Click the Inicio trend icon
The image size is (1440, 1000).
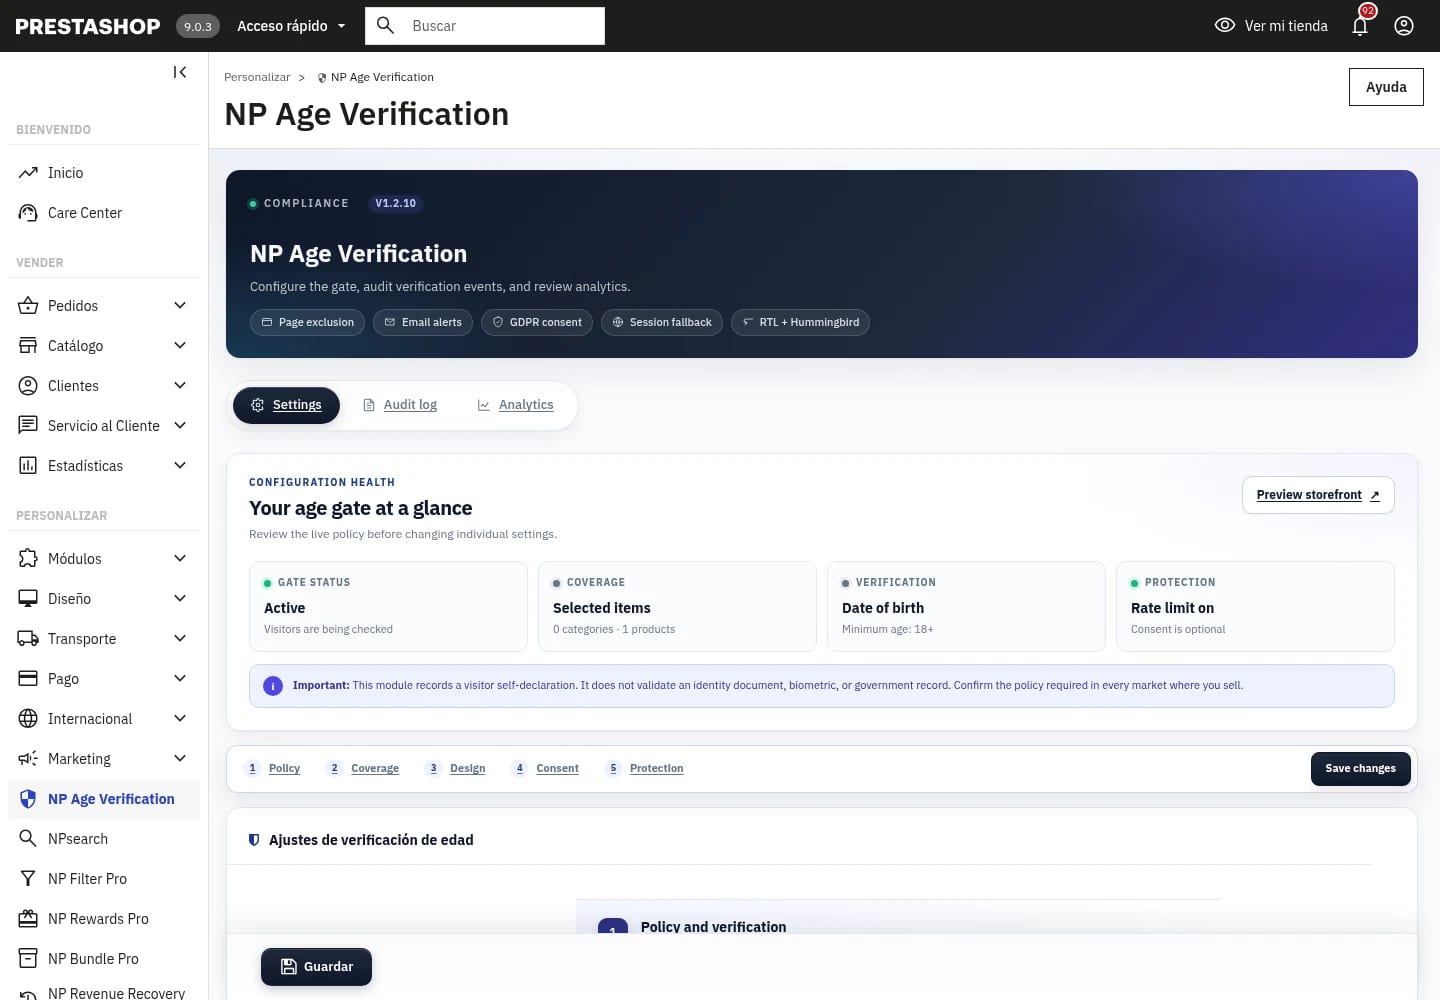[x=28, y=173]
